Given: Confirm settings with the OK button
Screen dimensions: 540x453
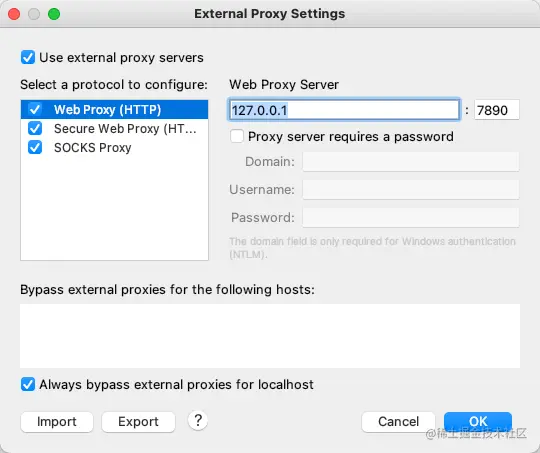Looking at the screenshot, I should (x=478, y=422).
